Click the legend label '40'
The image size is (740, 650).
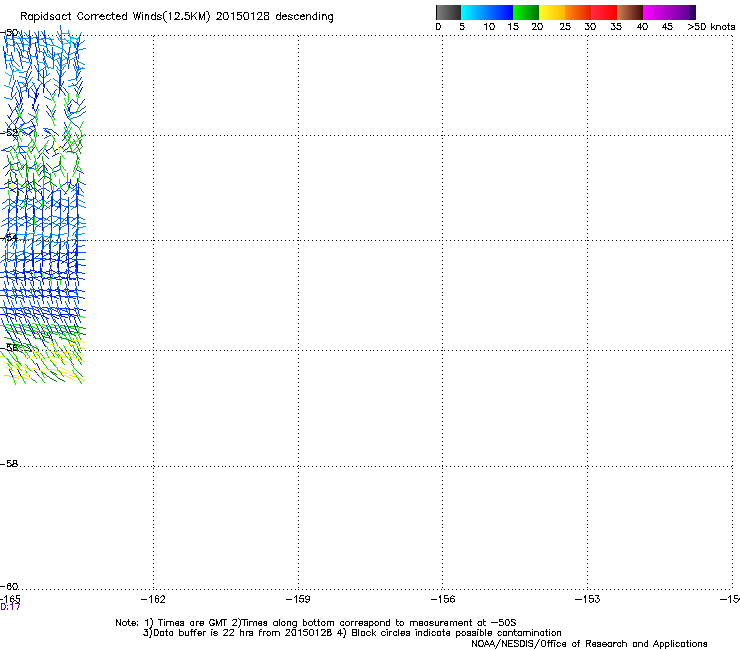(642, 27)
